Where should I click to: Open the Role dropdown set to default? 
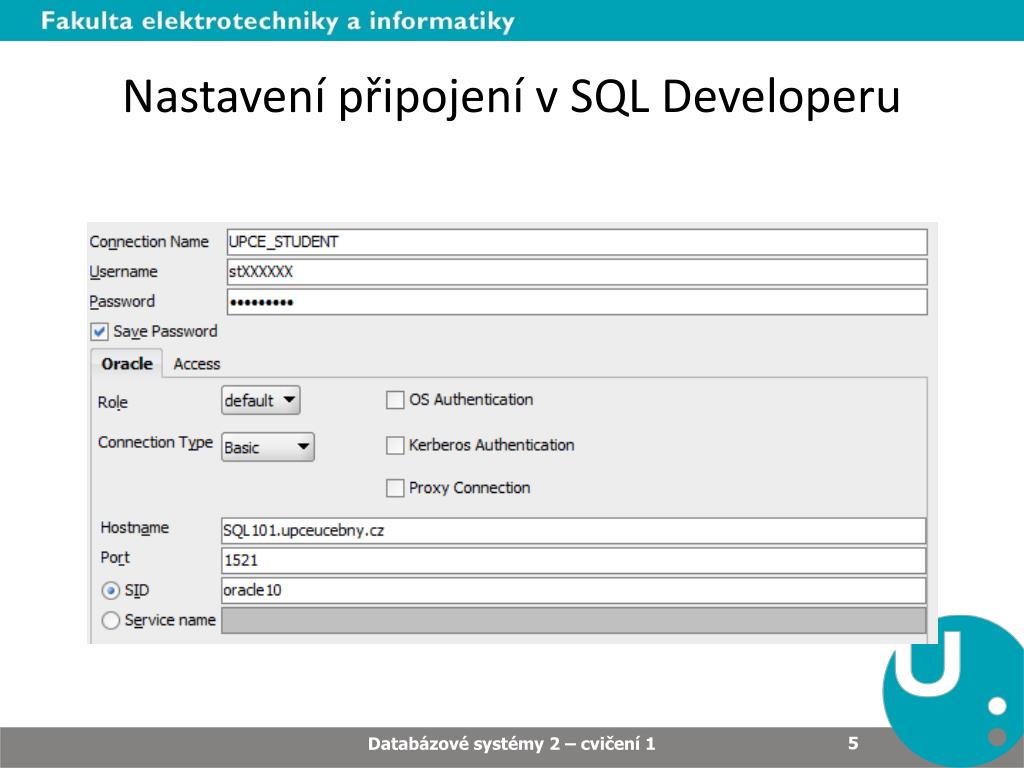(261, 400)
